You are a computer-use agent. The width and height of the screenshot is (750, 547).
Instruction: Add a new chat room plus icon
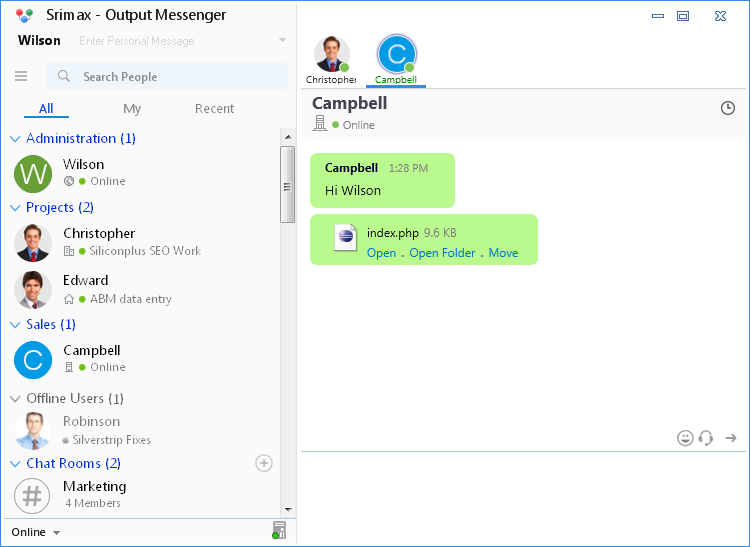[x=264, y=463]
